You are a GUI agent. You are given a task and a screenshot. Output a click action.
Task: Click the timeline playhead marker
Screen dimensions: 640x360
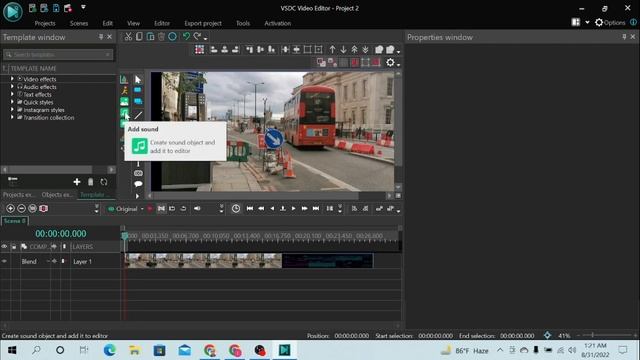(125, 236)
